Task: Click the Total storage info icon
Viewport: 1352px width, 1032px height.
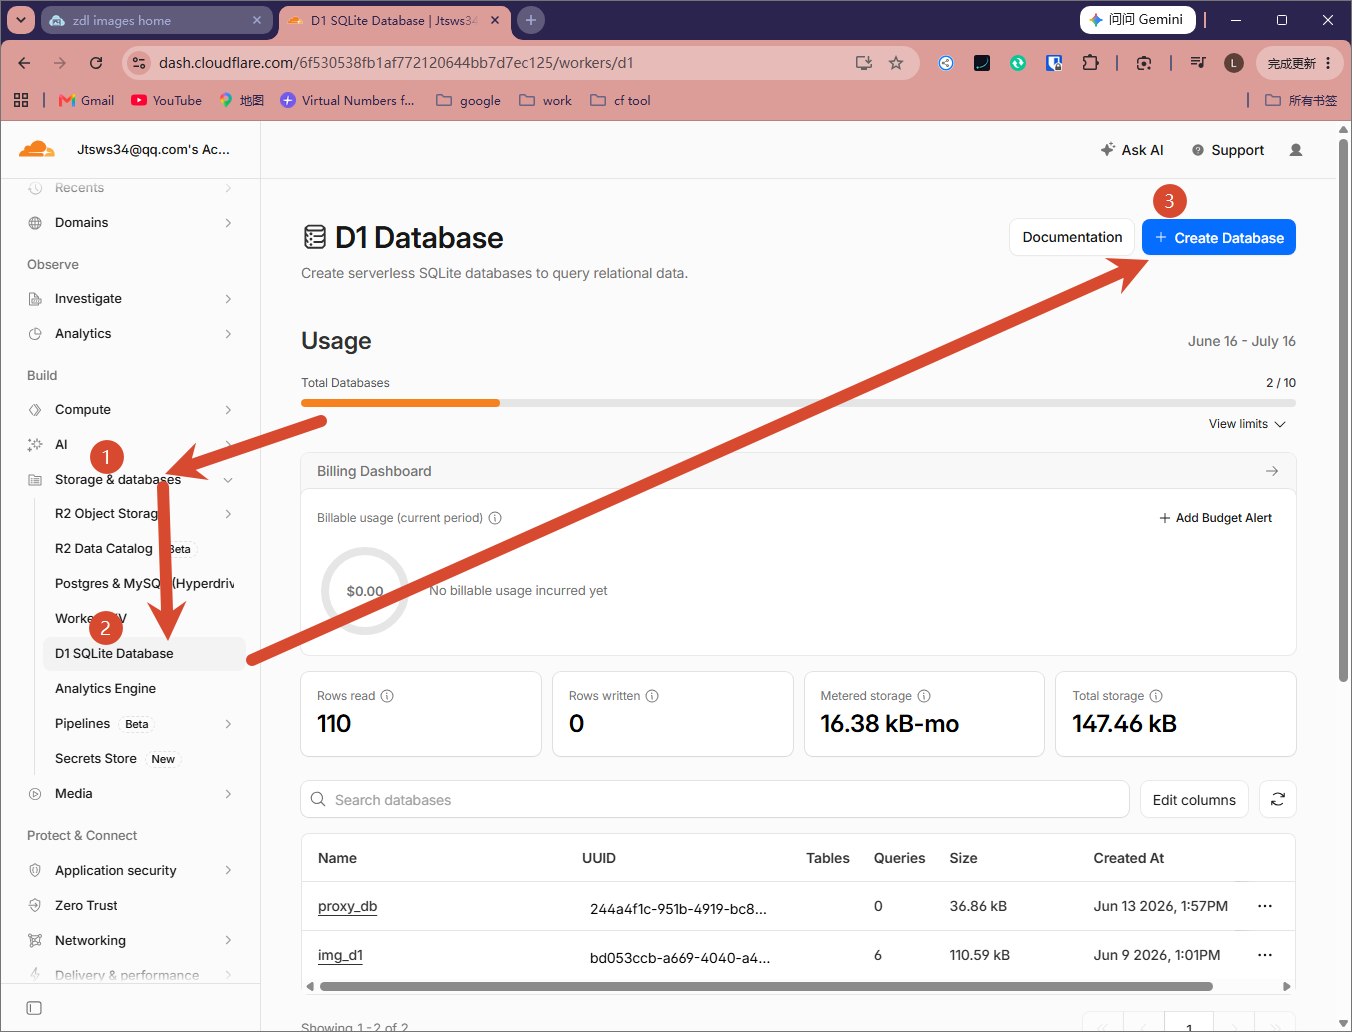Action: coord(1156,696)
